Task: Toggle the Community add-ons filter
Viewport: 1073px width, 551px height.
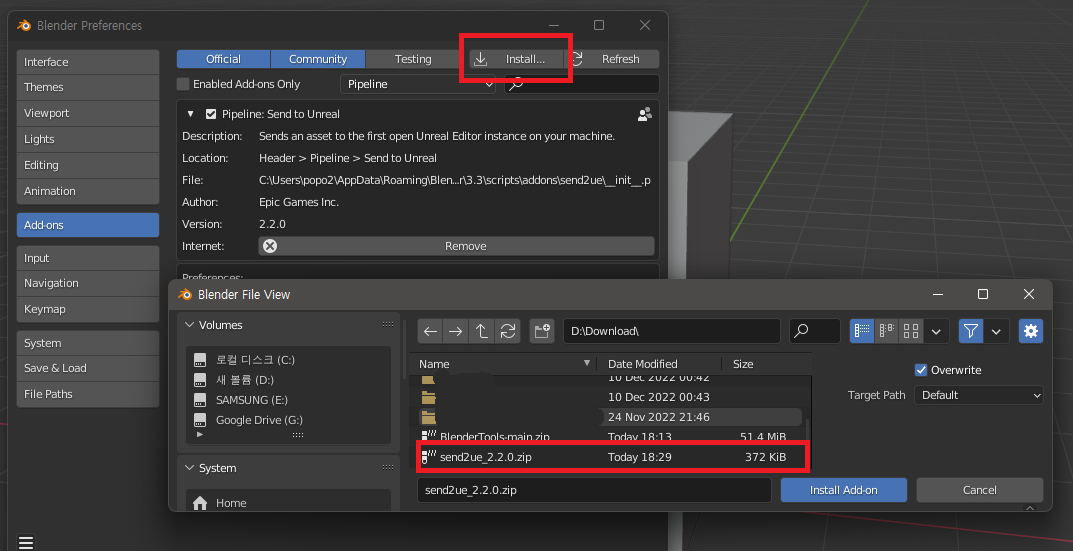Action: 318,59
